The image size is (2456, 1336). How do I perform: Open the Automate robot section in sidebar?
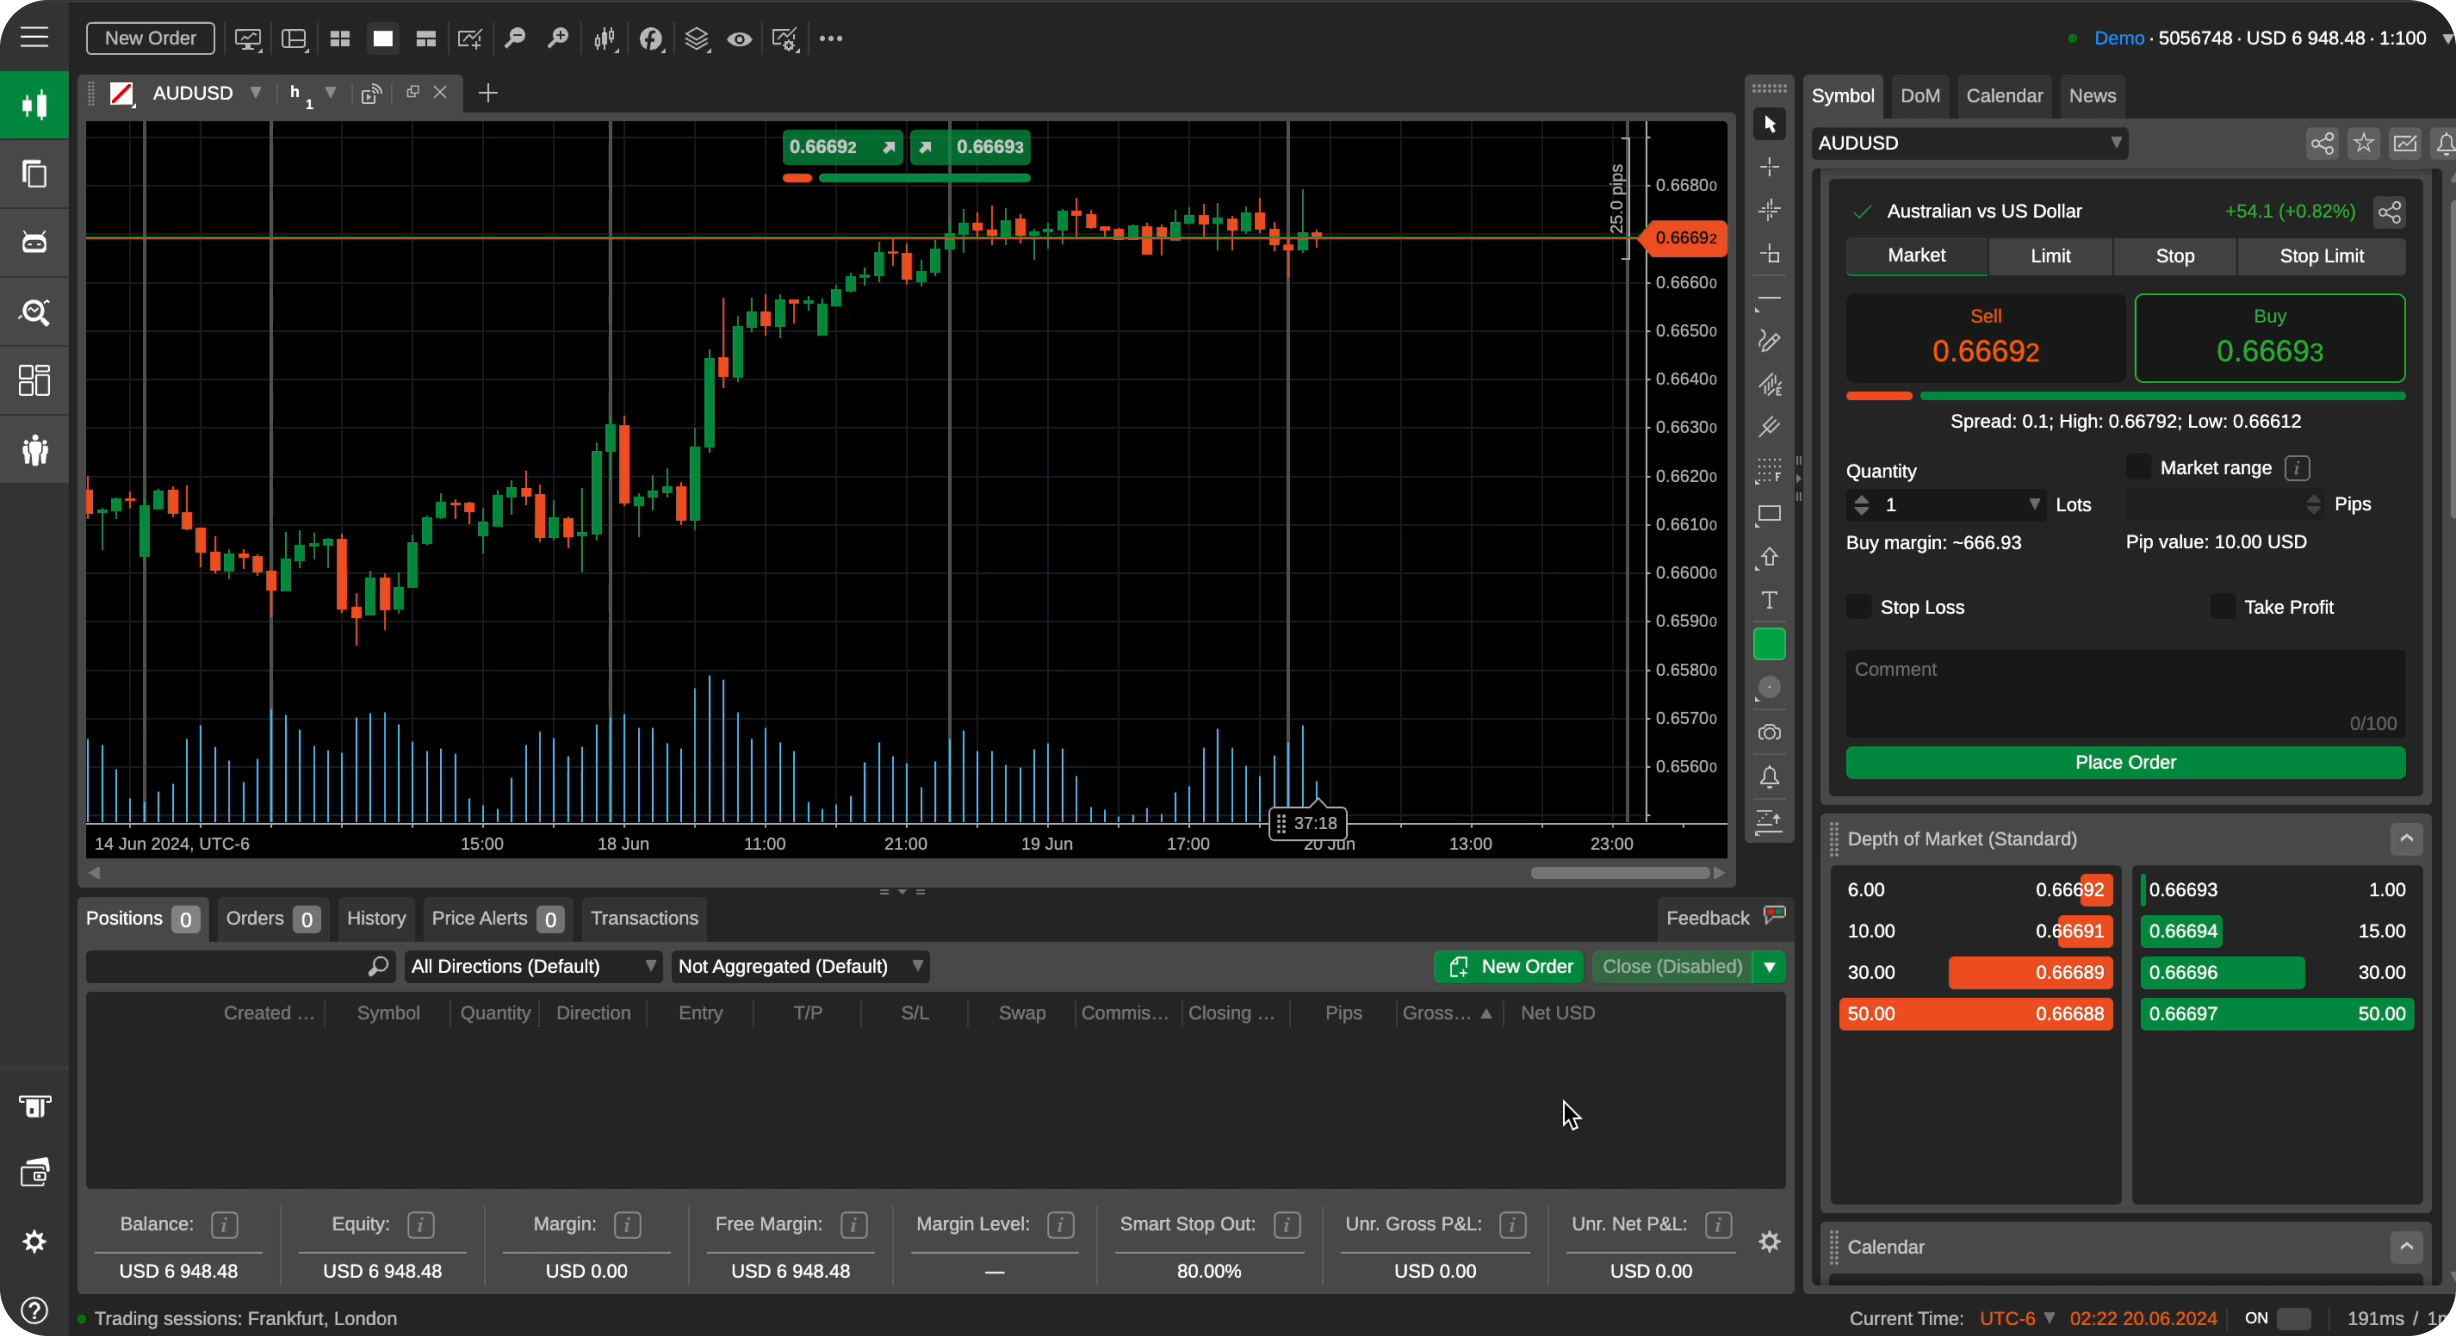34,242
